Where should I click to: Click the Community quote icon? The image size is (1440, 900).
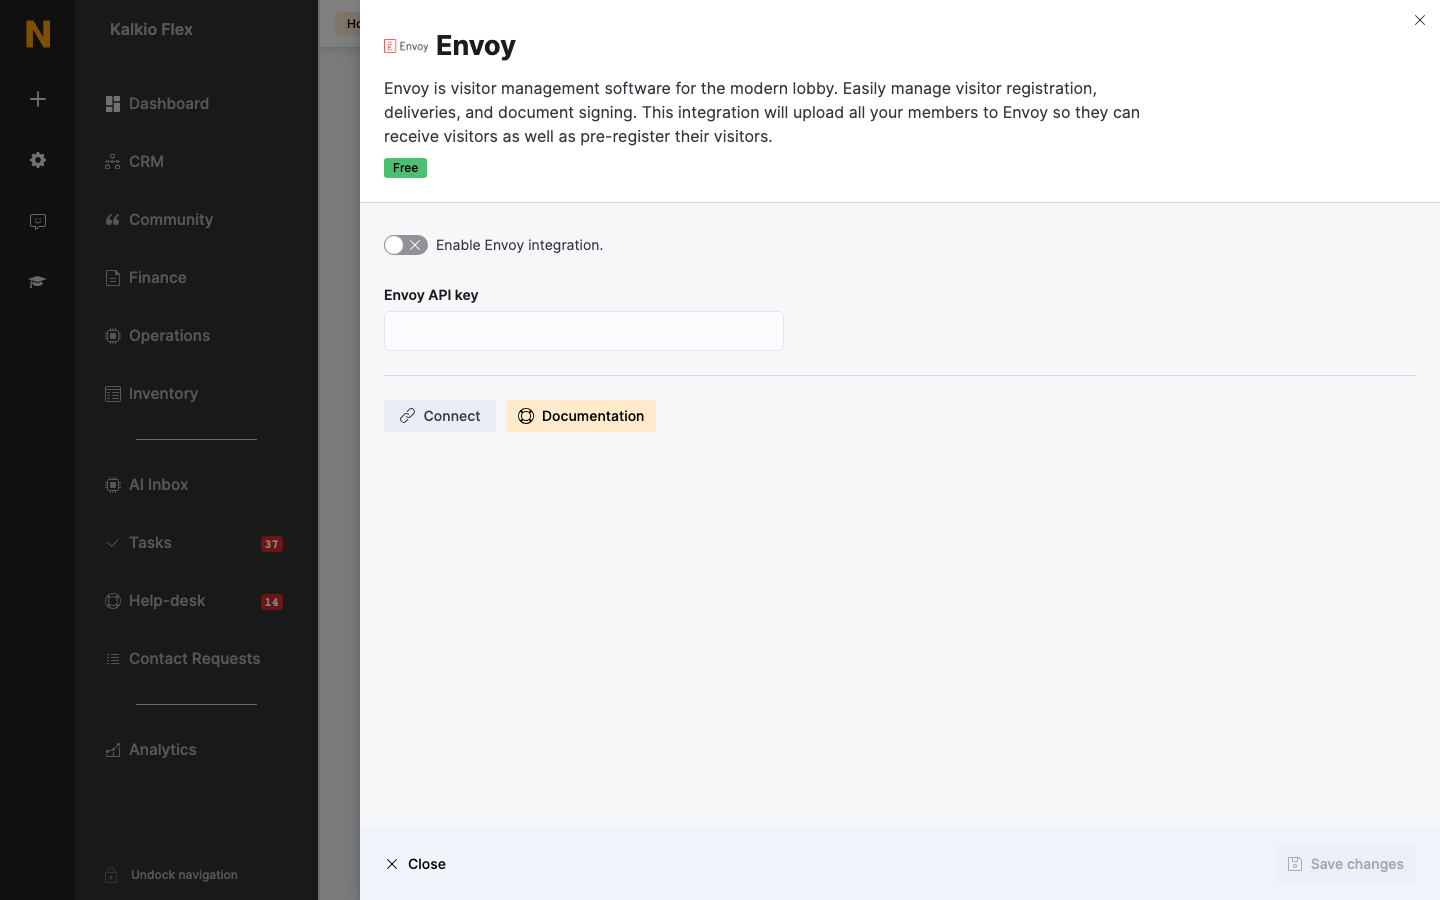[113, 220]
